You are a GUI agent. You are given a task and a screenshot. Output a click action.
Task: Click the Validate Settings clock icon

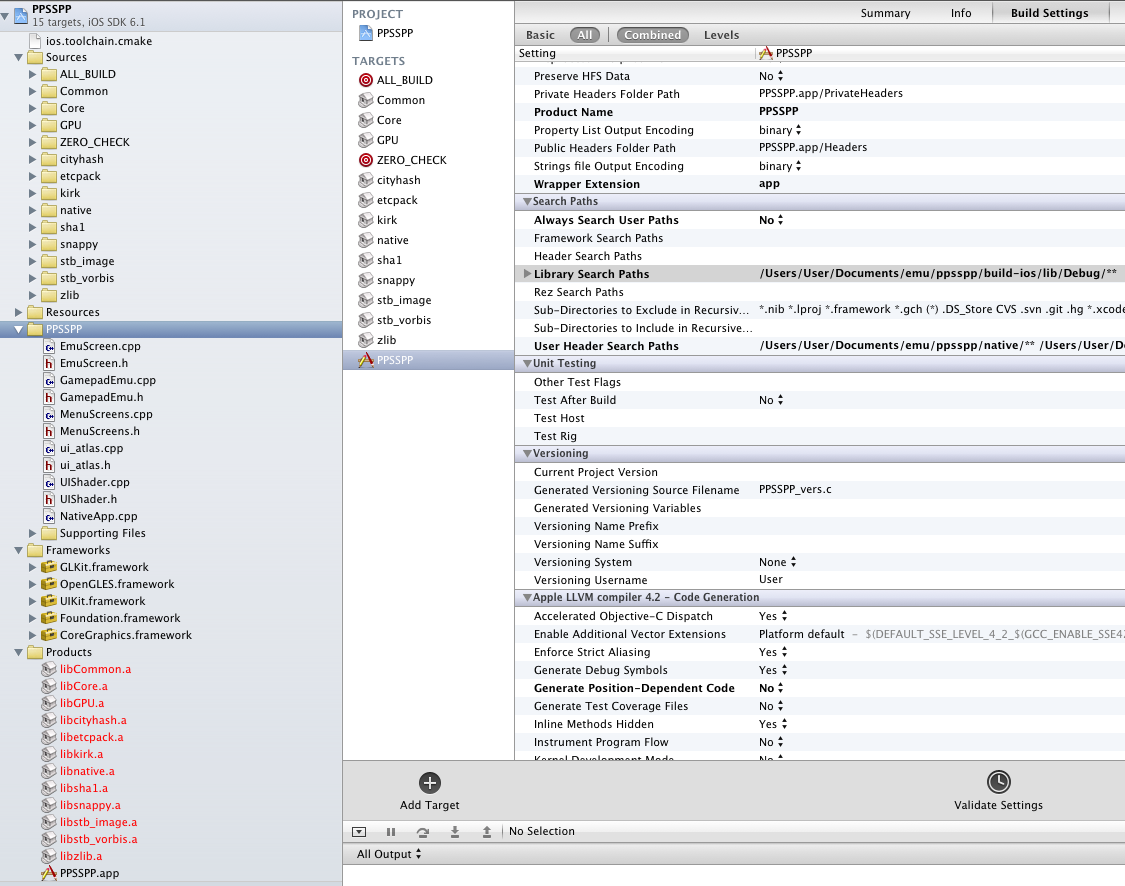[998, 782]
